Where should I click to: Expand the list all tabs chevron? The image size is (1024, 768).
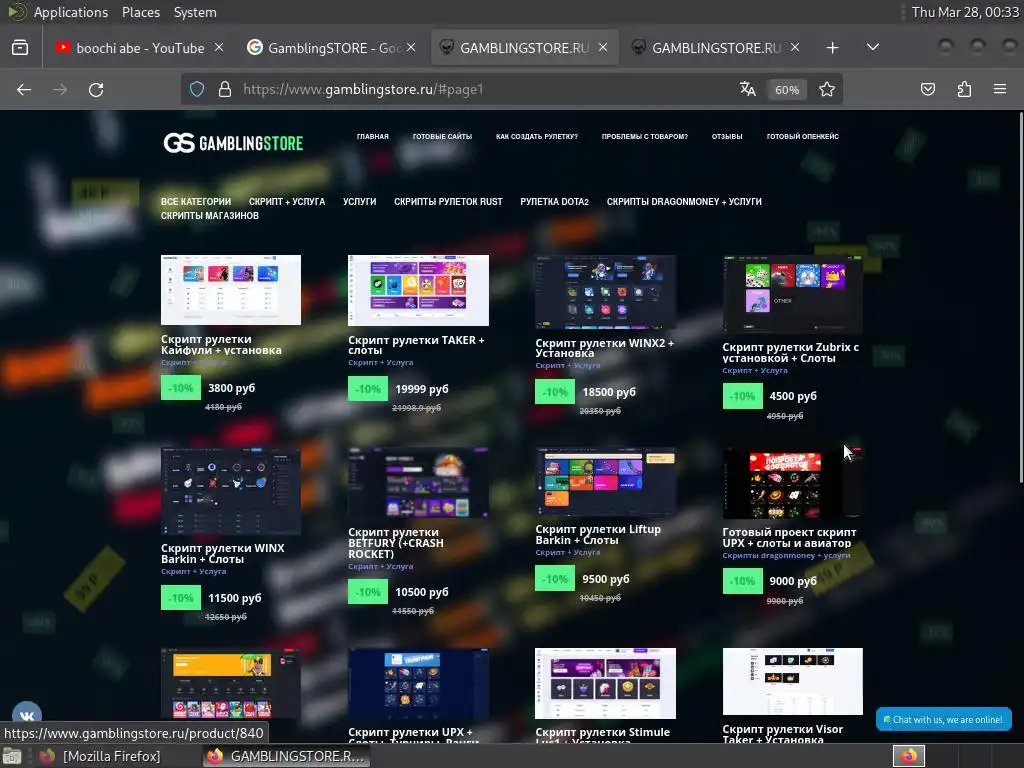click(872, 48)
